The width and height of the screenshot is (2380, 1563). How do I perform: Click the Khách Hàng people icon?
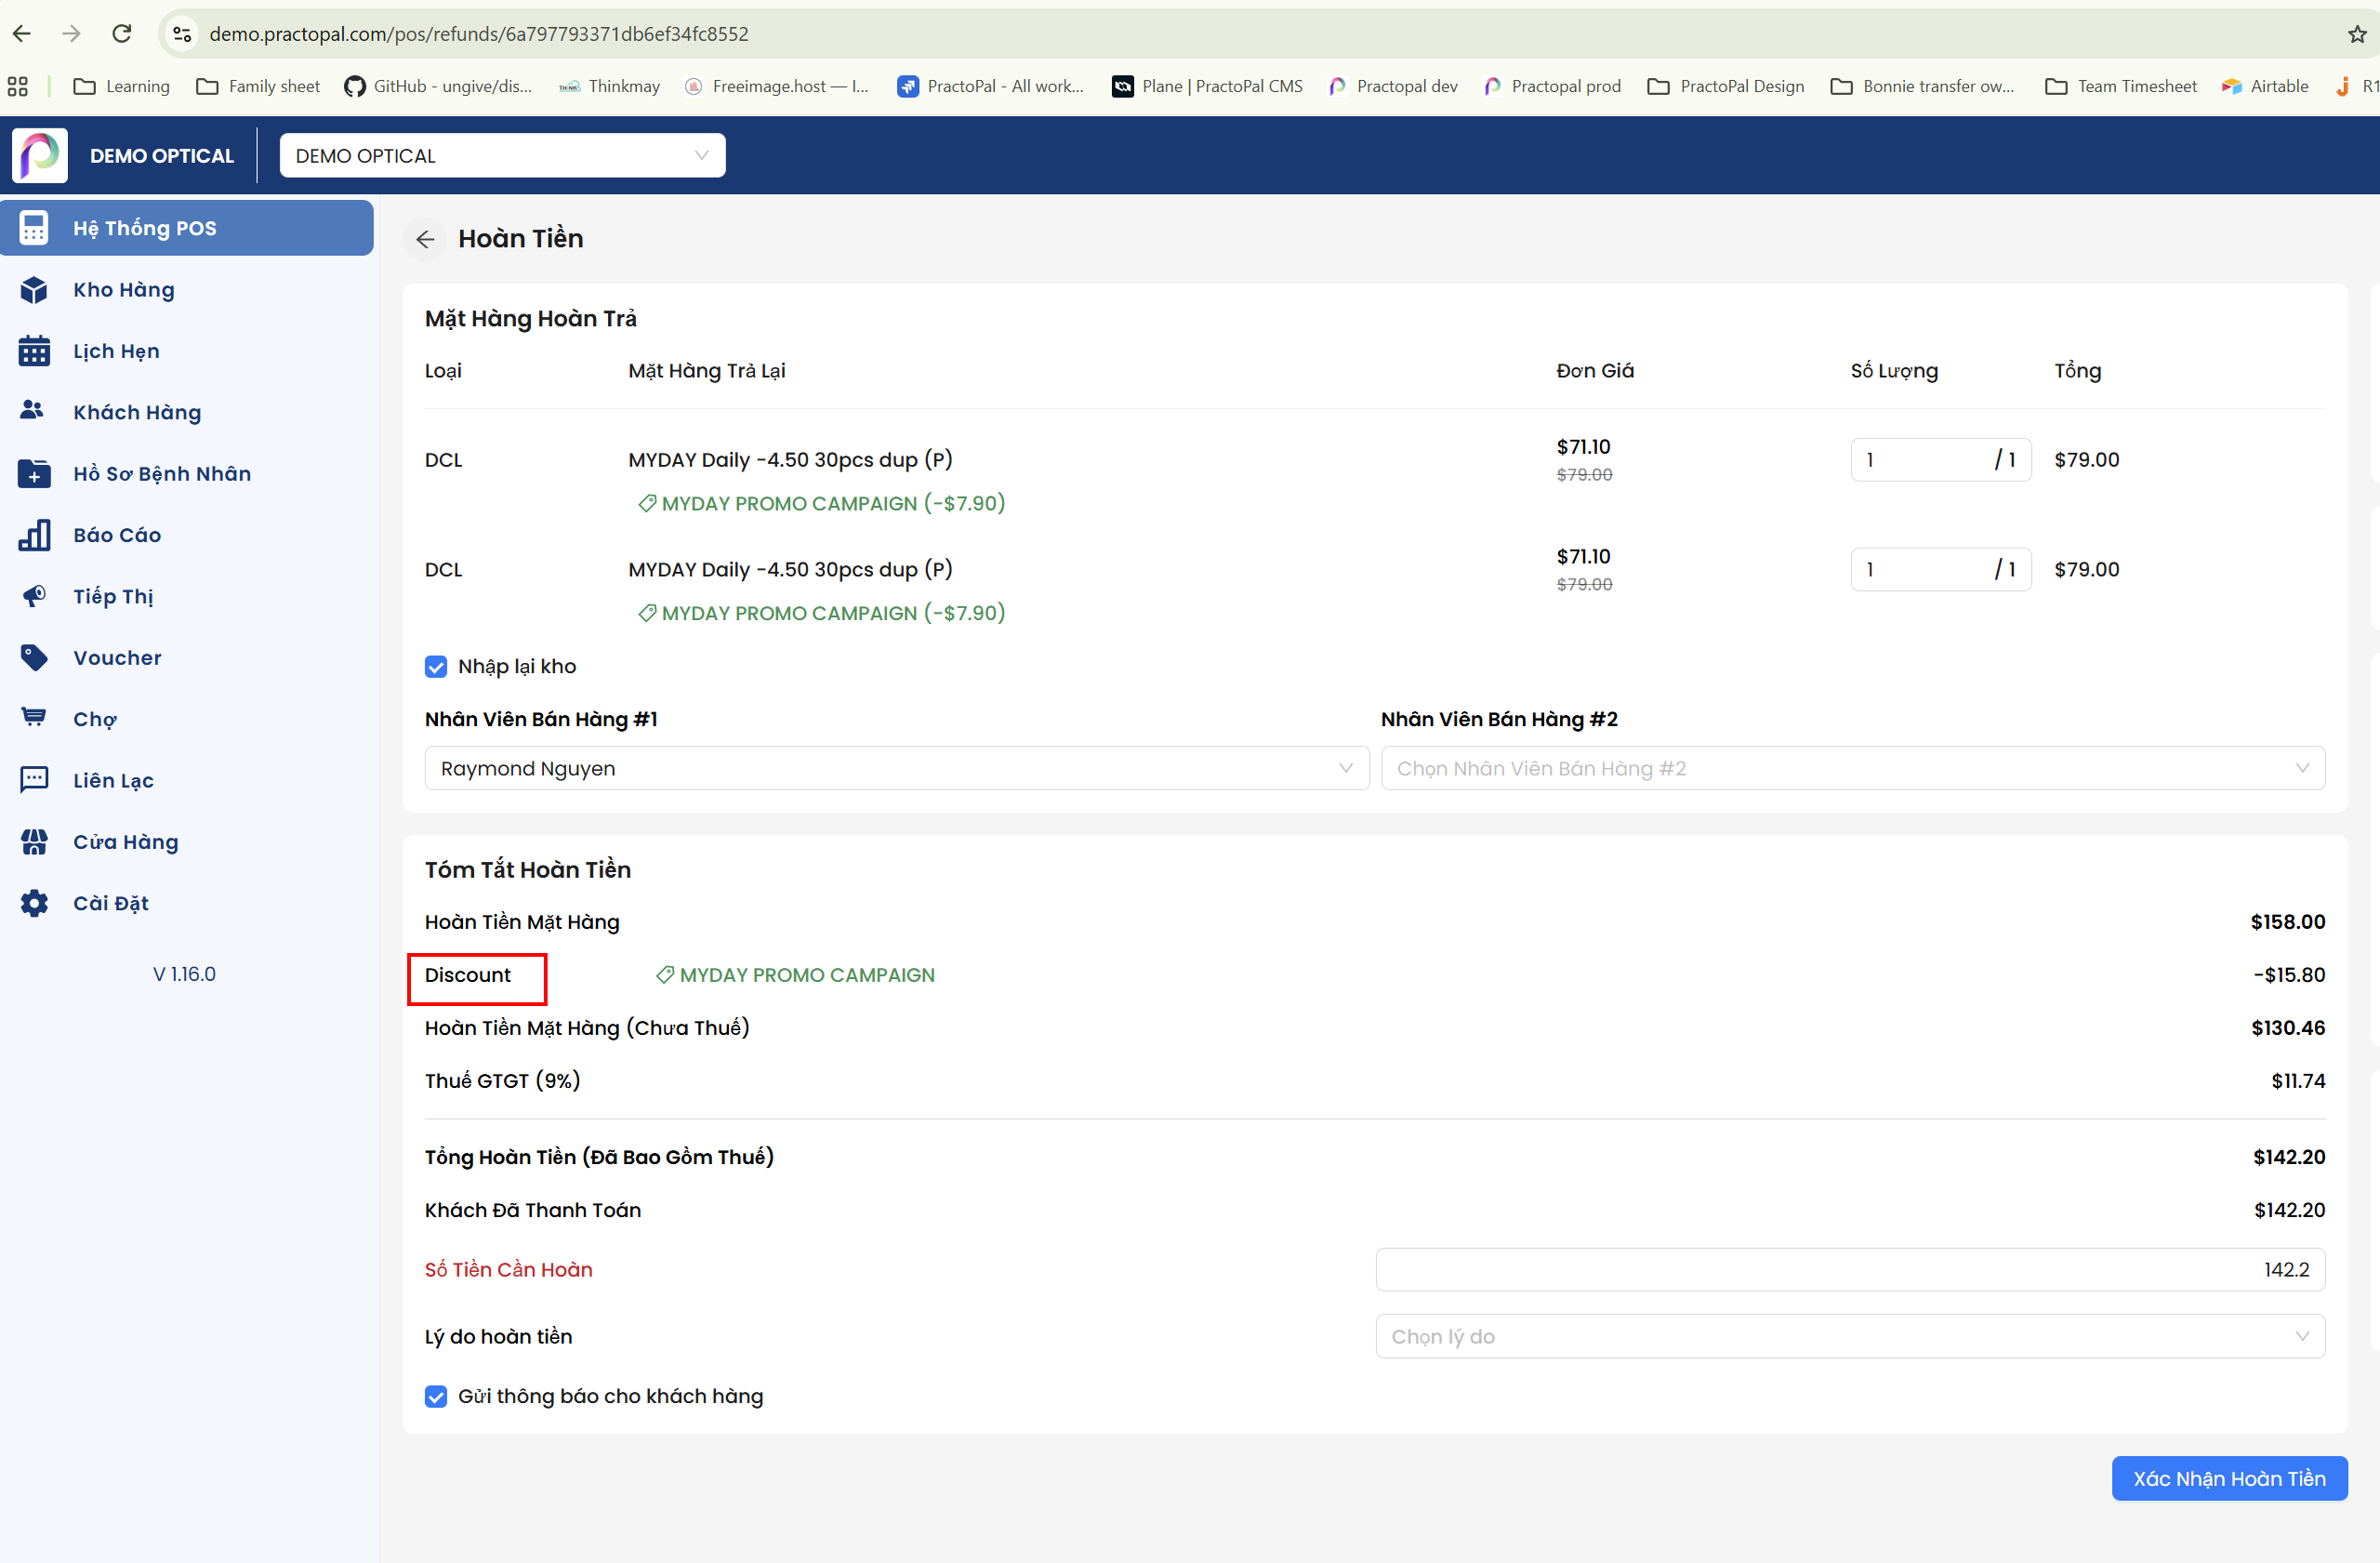tap(33, 410)
